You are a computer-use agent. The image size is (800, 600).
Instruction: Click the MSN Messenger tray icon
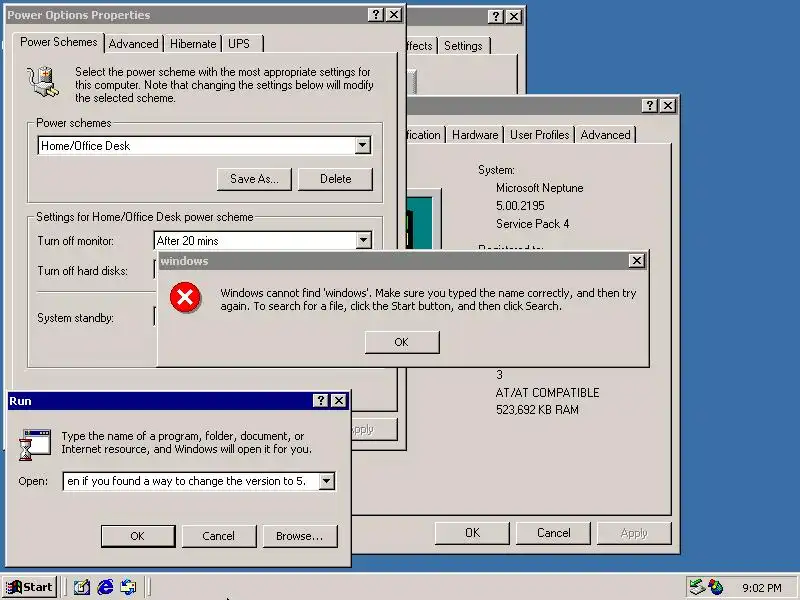[716, 587]
